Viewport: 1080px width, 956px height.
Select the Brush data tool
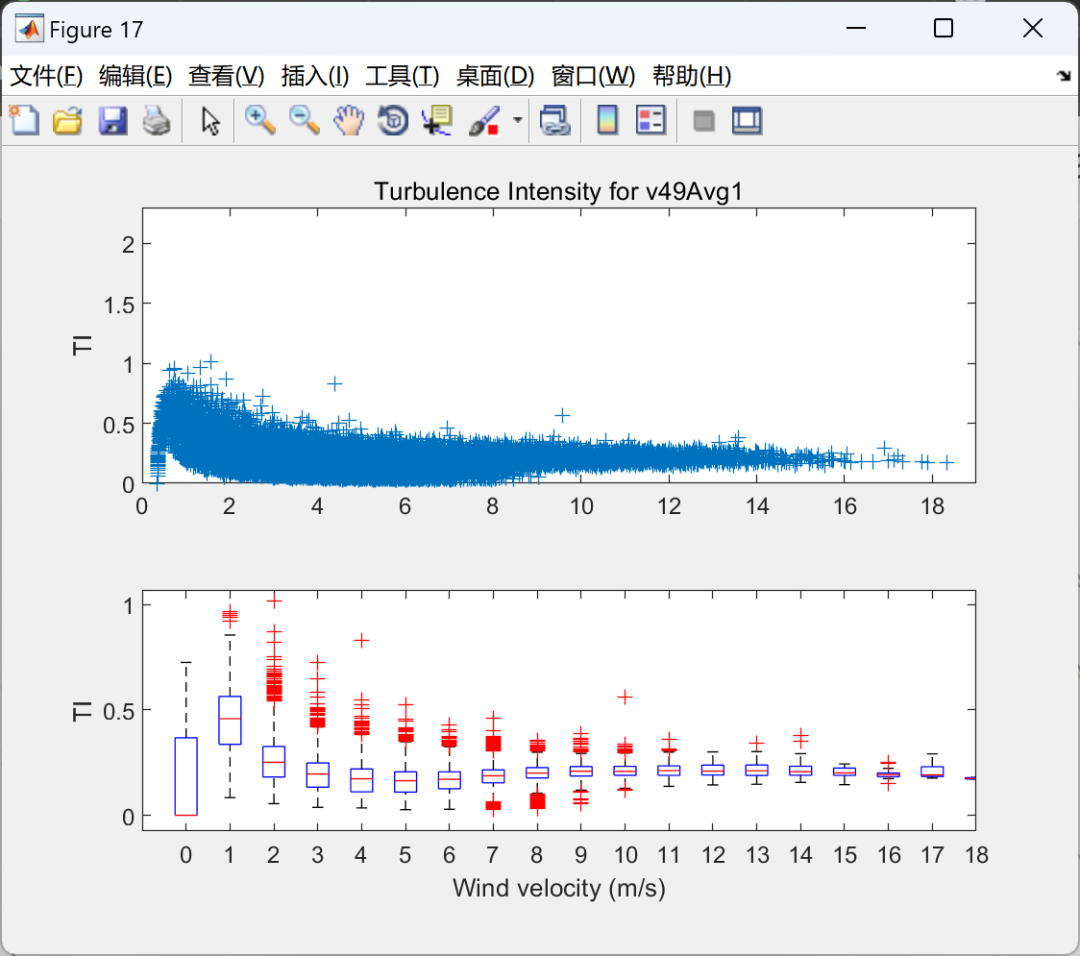coord(484,121)
